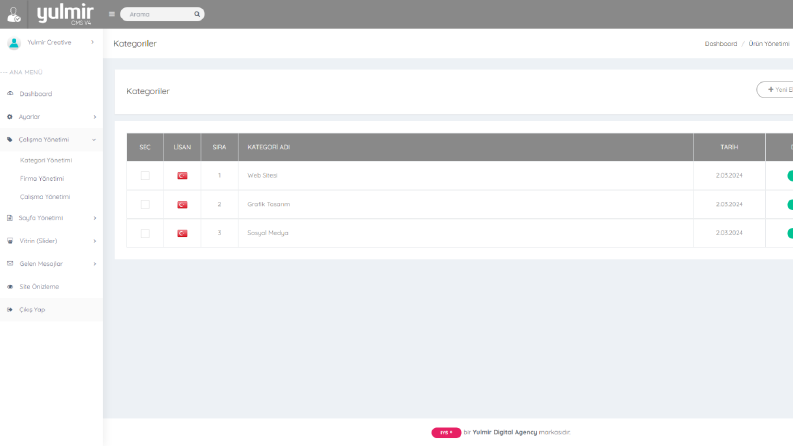This screenshot has height=446, width=793.
Task: Expand the Ayarlar menu arrow
Action: pyautogui.click(x=95, y=117)
